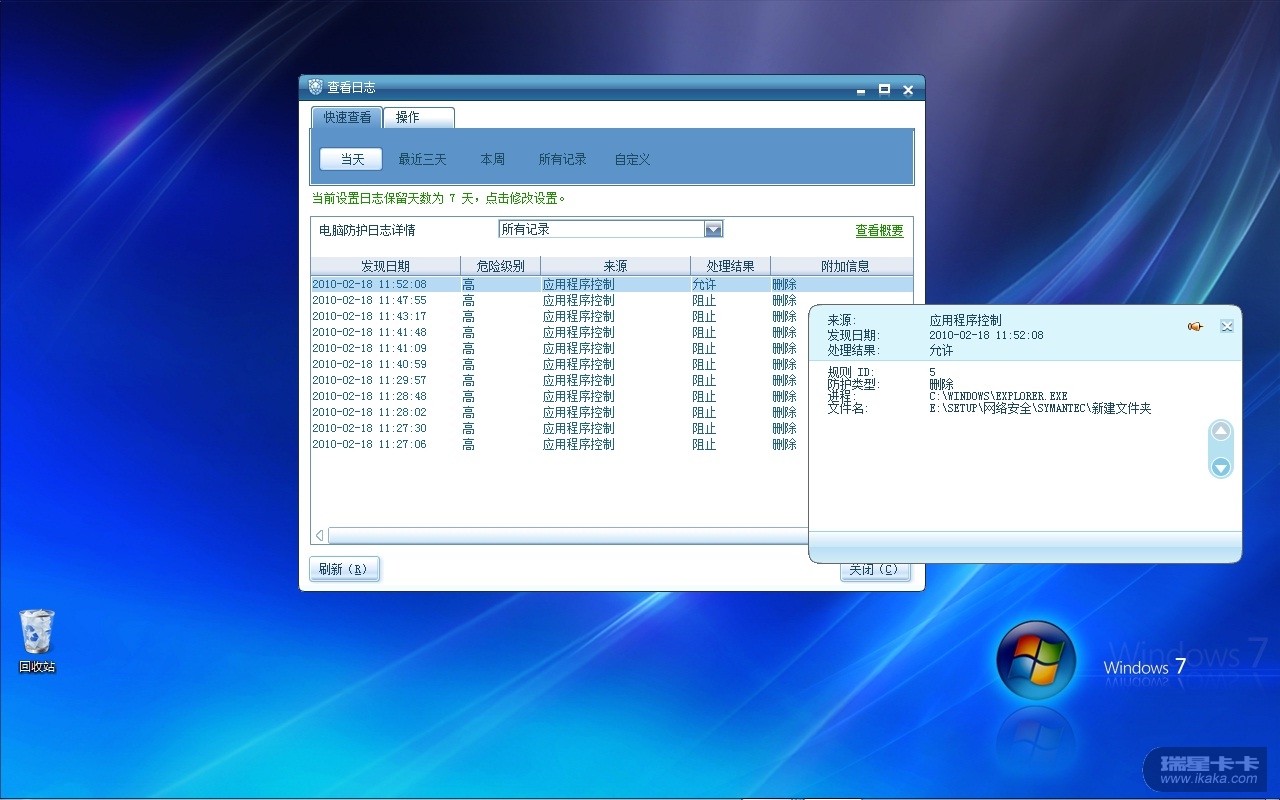Filter logs by 最近三天
This screenshot has height=800, width=1280.
[x=422, y=159]
